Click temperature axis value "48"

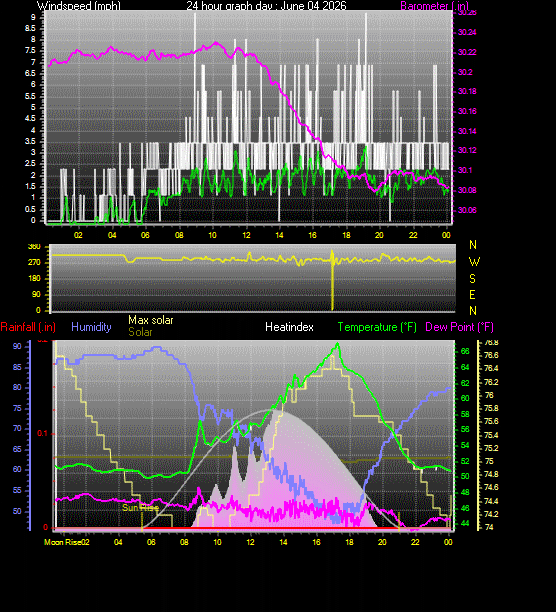click(465, 493)
